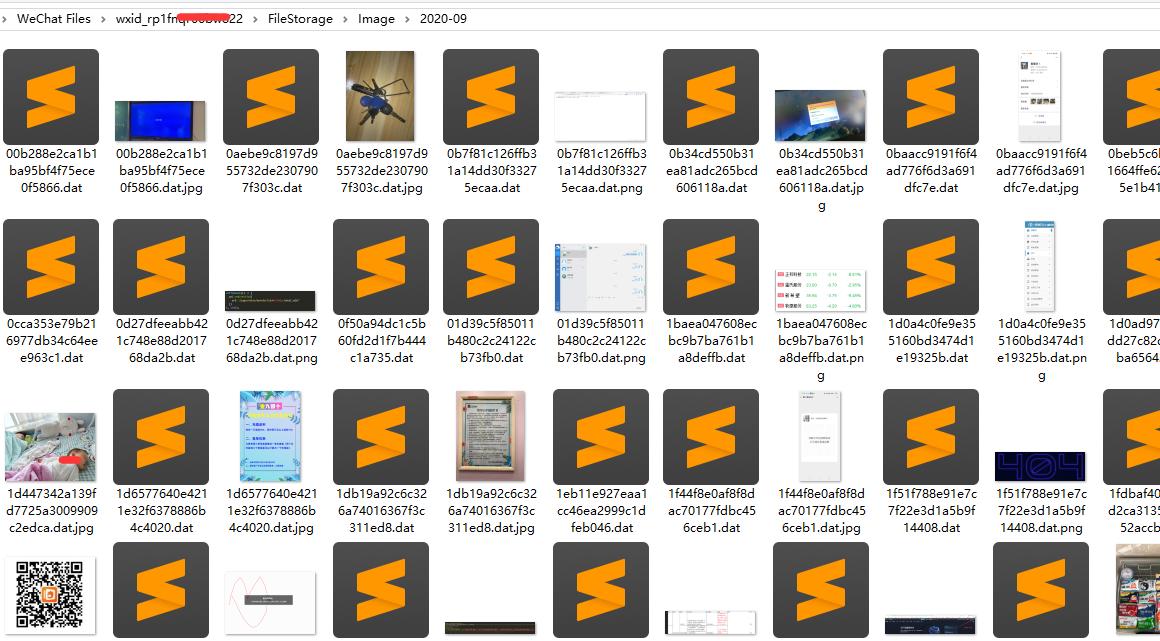Click white screenshot 0b7f81c1...dat.png thumbnail

pos(600,116)
